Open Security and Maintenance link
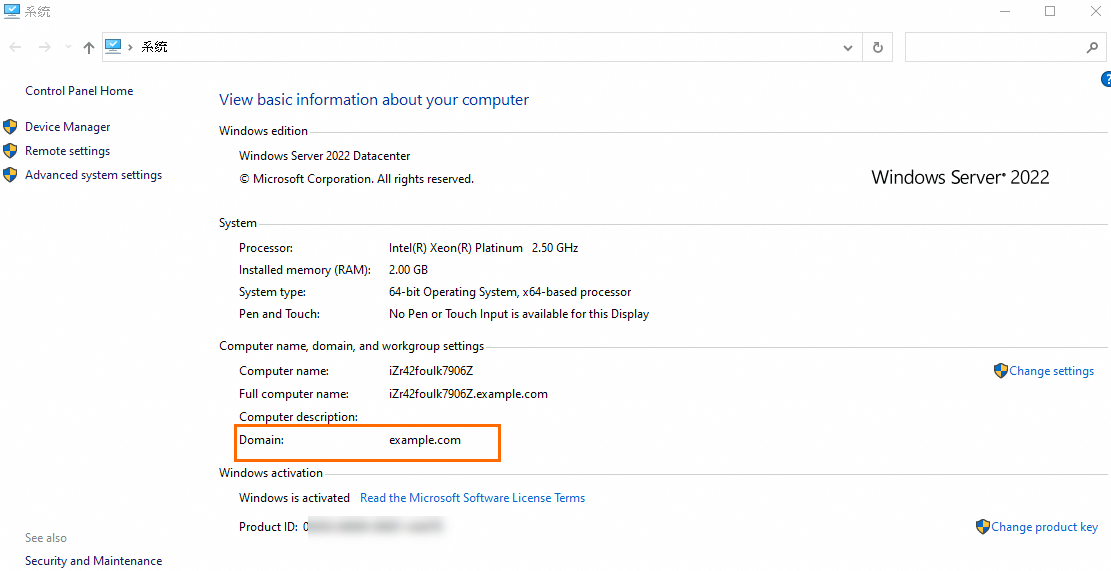 (x=93, y=561)
